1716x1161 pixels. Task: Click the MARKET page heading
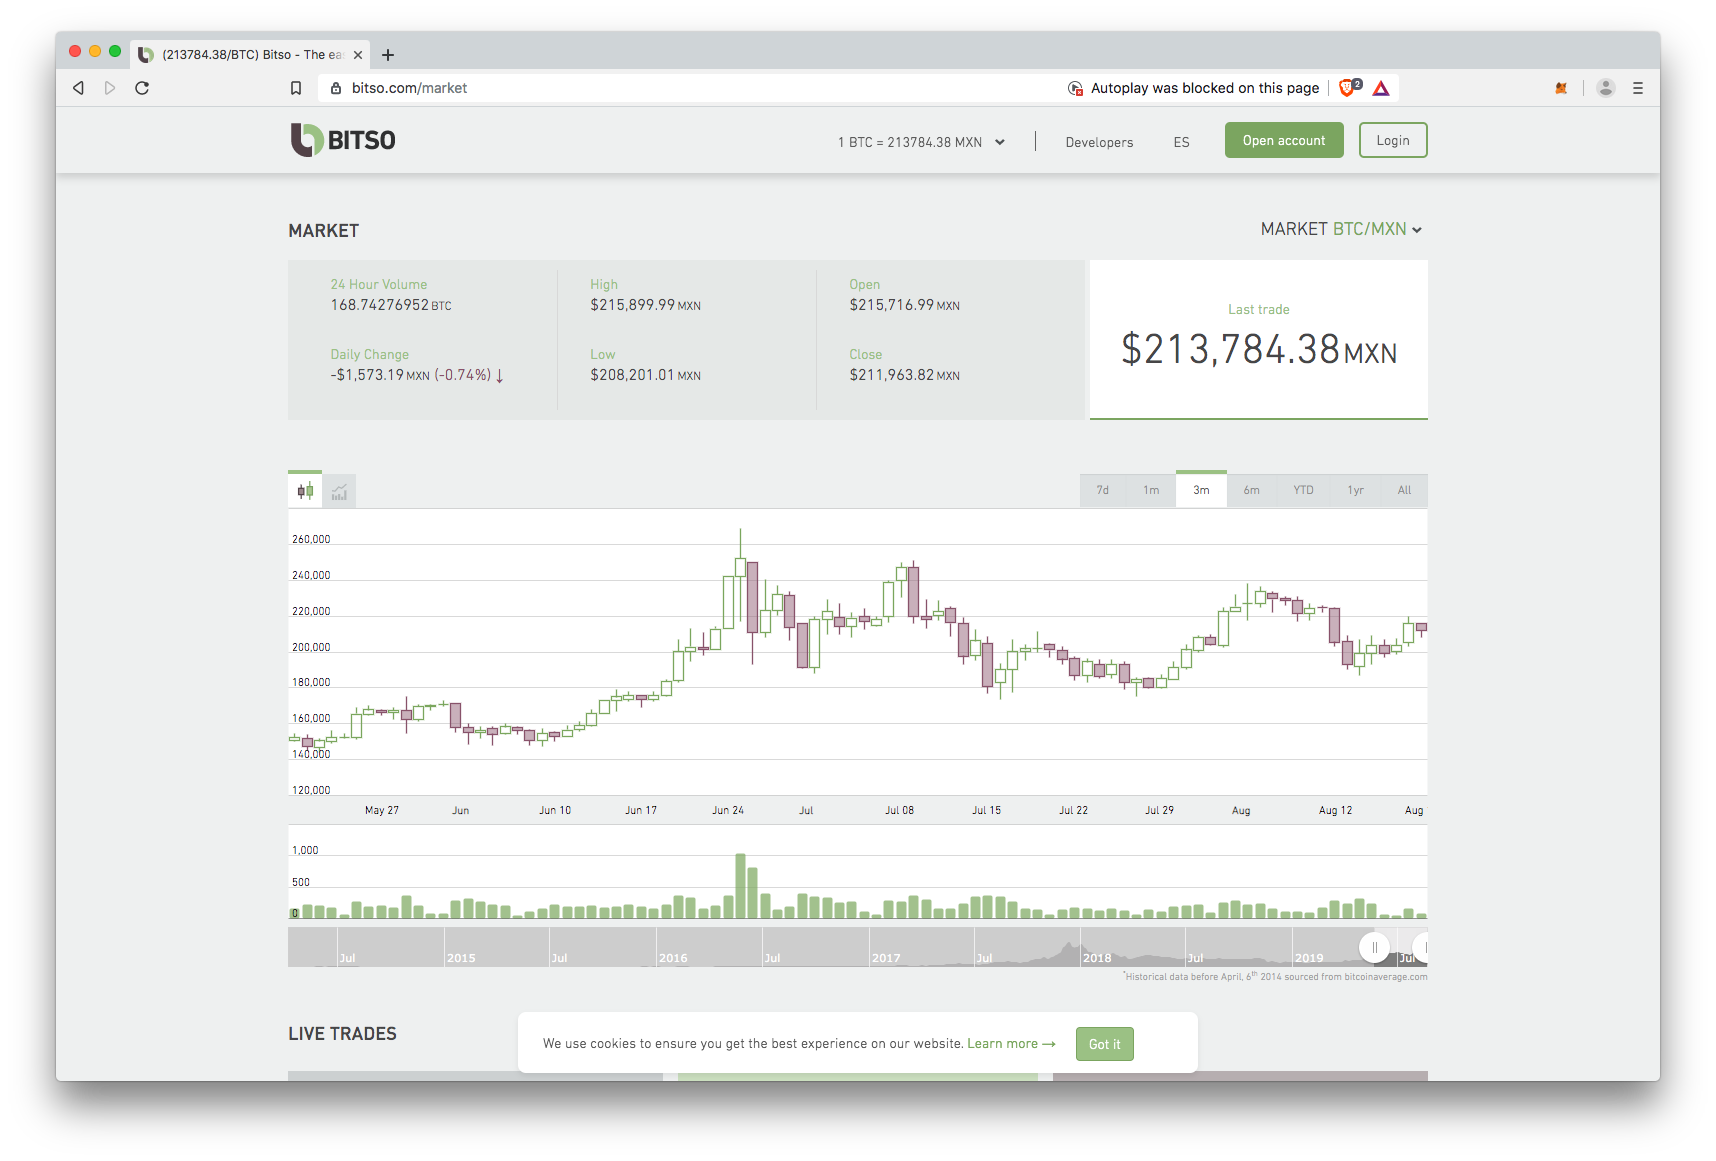pyautogui.click(x=323, y=231)
